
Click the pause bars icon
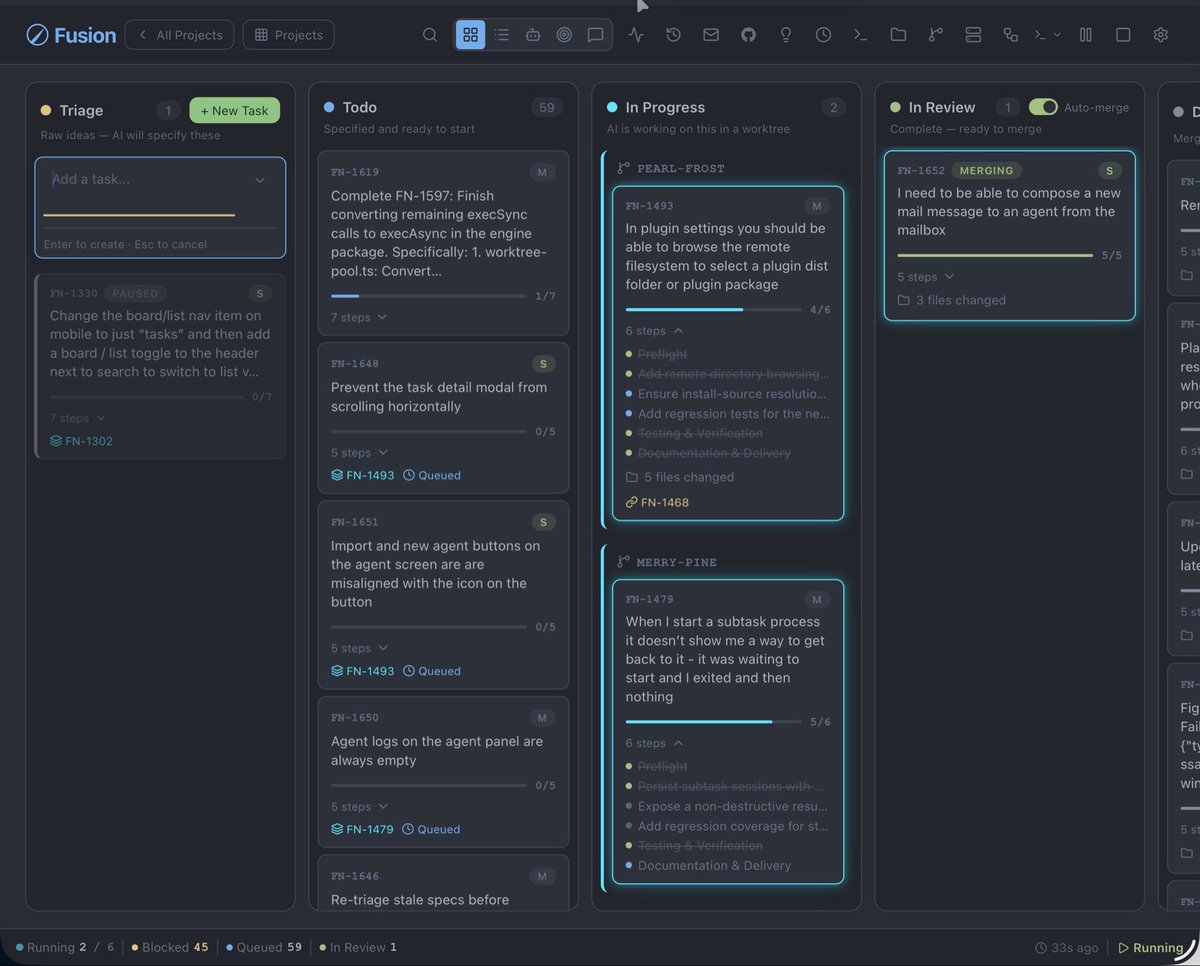click(1086, 35)
